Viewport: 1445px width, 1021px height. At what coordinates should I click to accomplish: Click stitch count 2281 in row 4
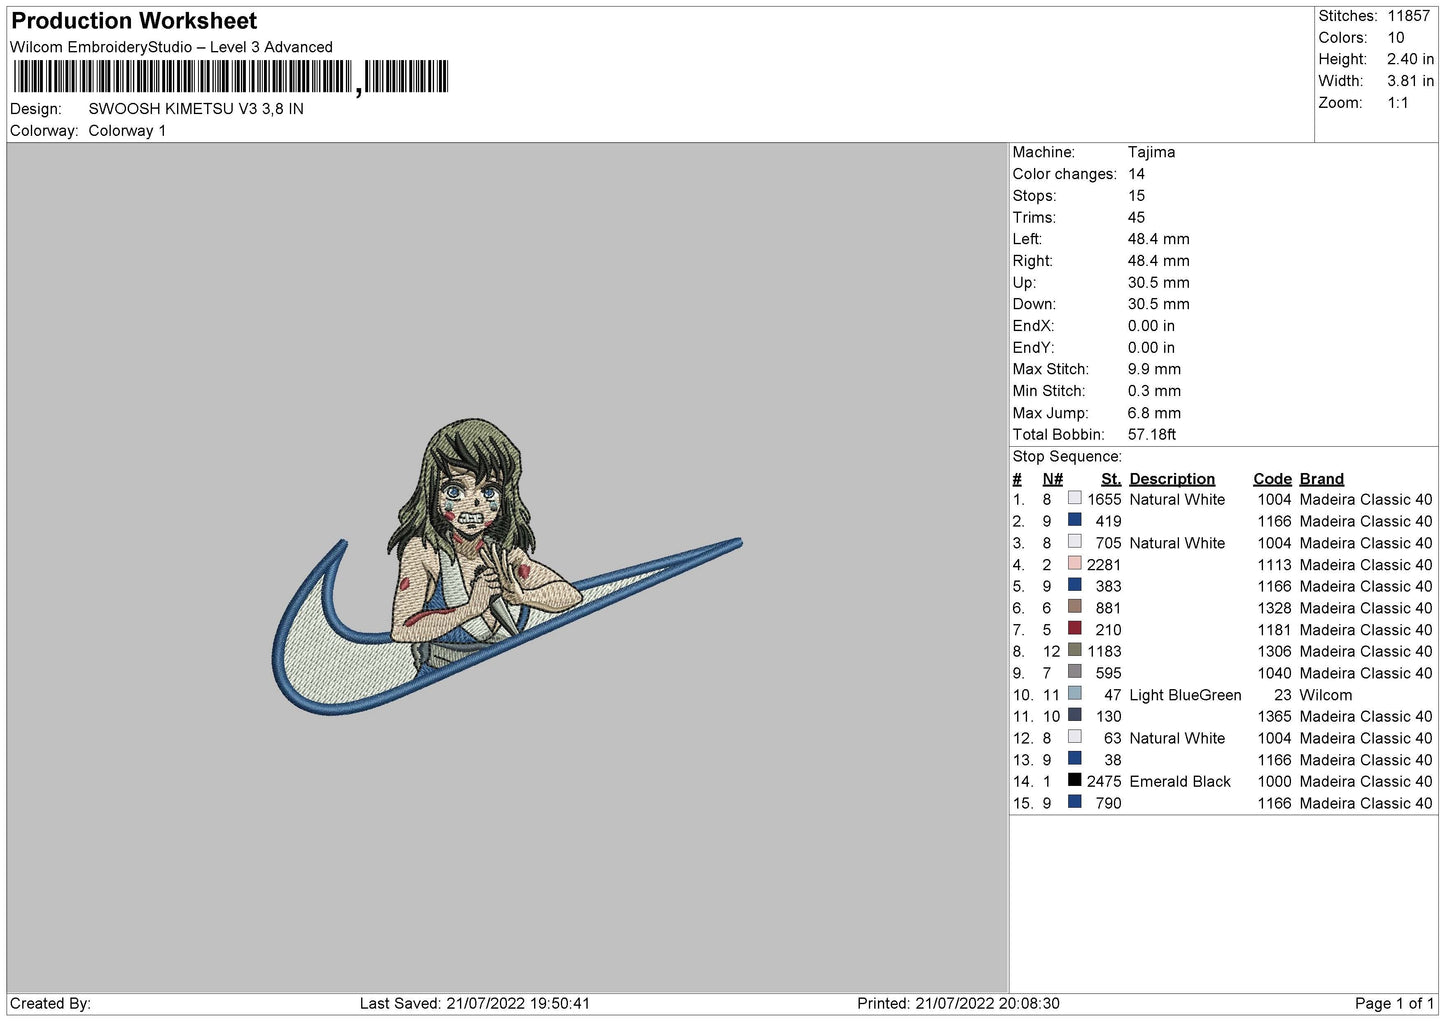point(1104,565)
